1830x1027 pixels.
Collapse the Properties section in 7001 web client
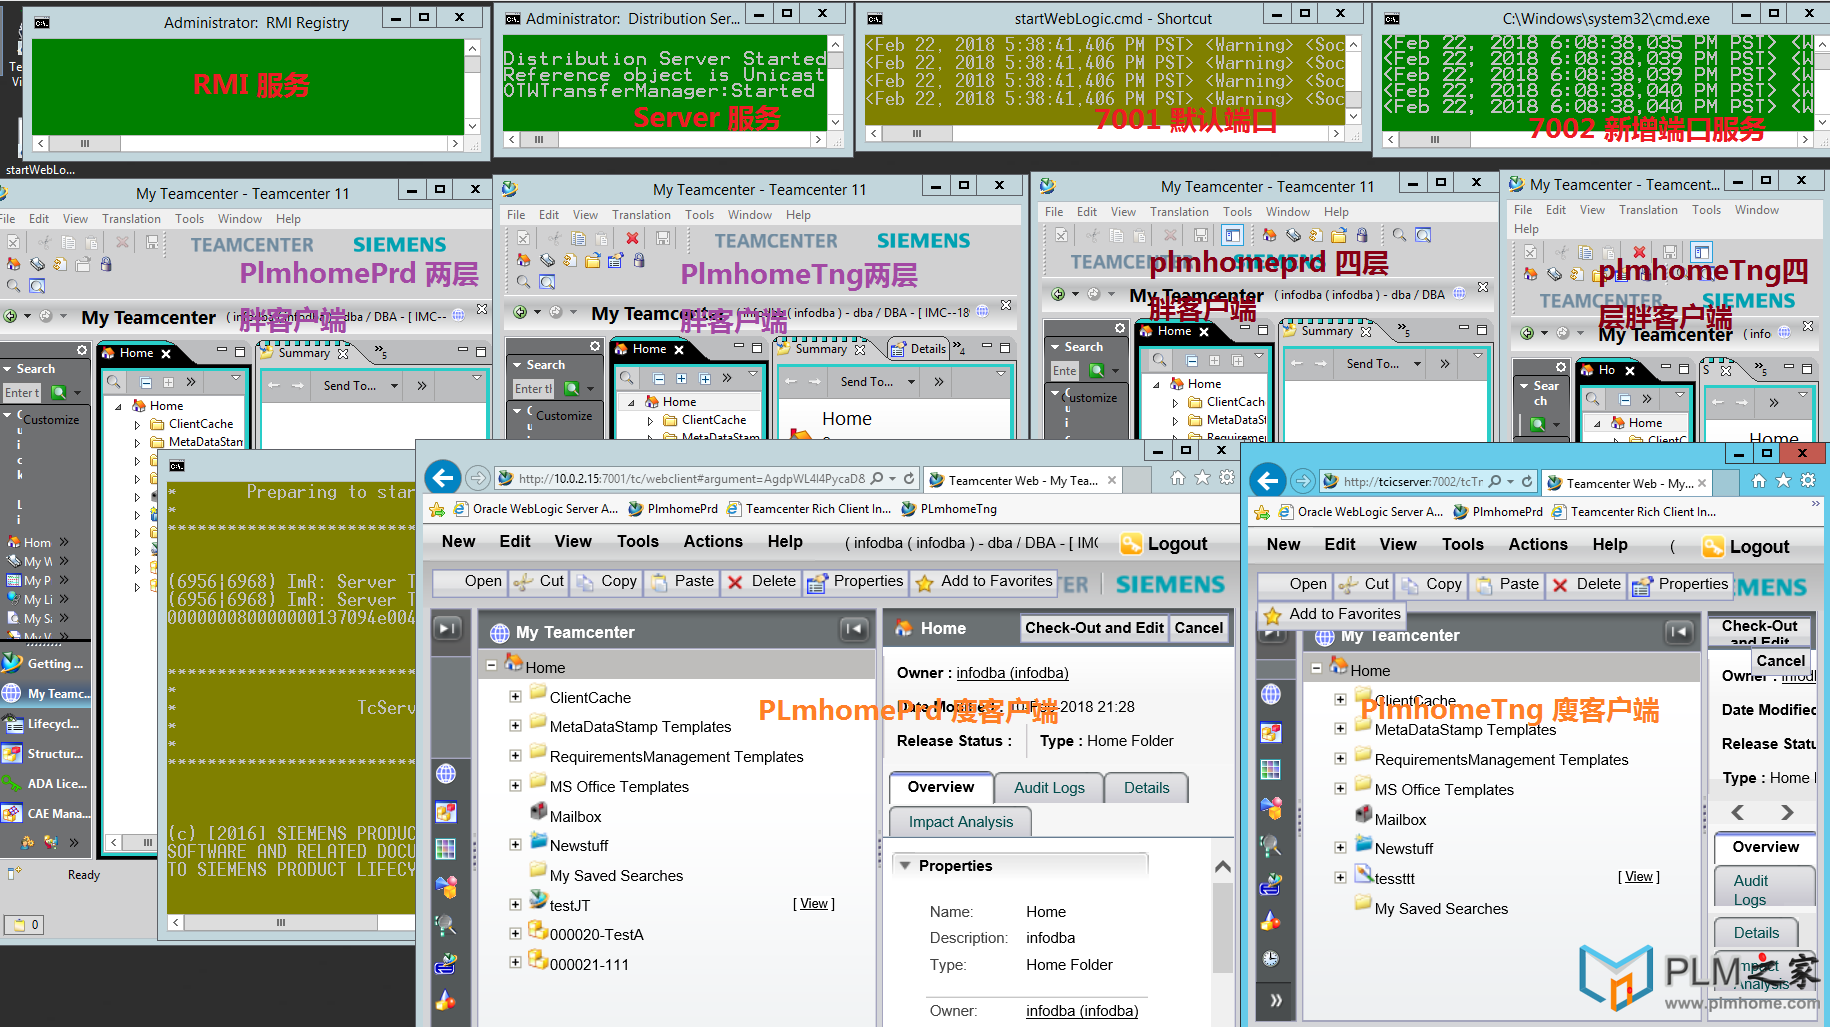905,866
